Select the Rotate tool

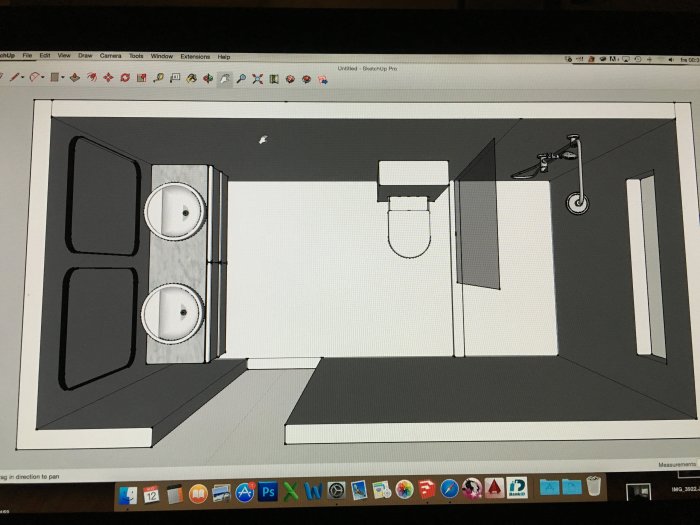(124, 77)
